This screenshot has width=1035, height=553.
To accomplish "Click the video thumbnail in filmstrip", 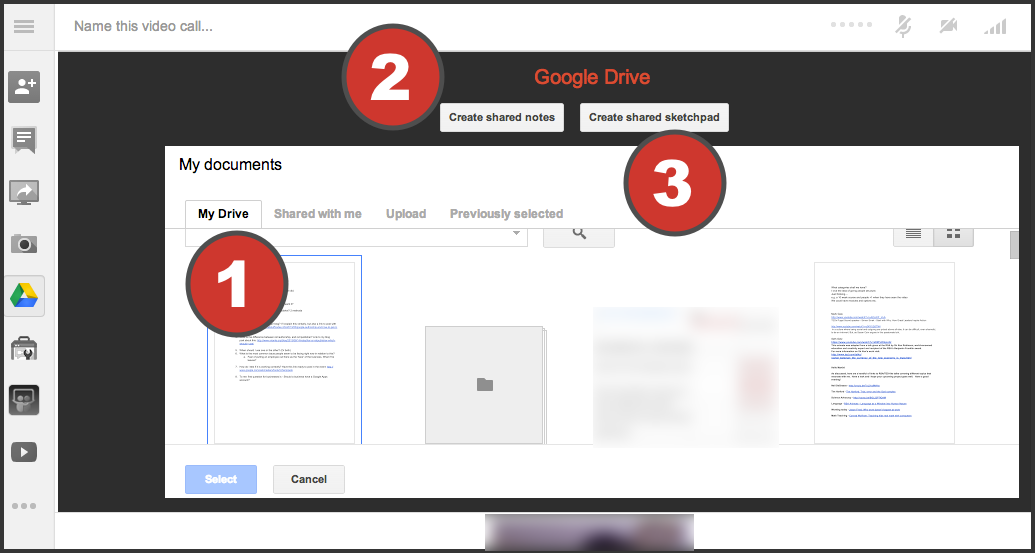I will point(589,532).
